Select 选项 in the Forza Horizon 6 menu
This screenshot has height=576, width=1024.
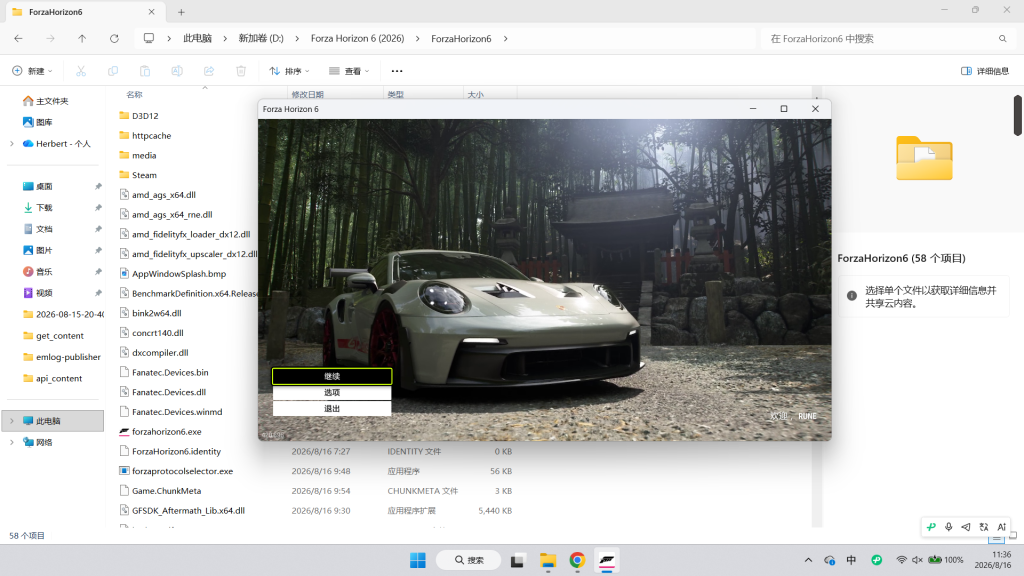(x=332, y=392)
